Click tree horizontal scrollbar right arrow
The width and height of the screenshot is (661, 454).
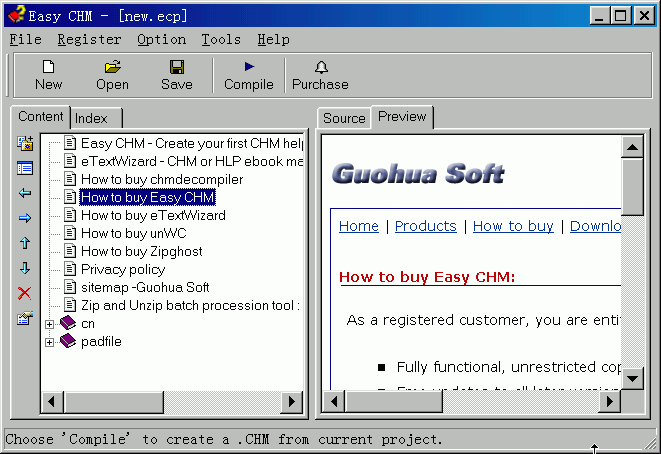pyautogui.click(x=292, y=401)
